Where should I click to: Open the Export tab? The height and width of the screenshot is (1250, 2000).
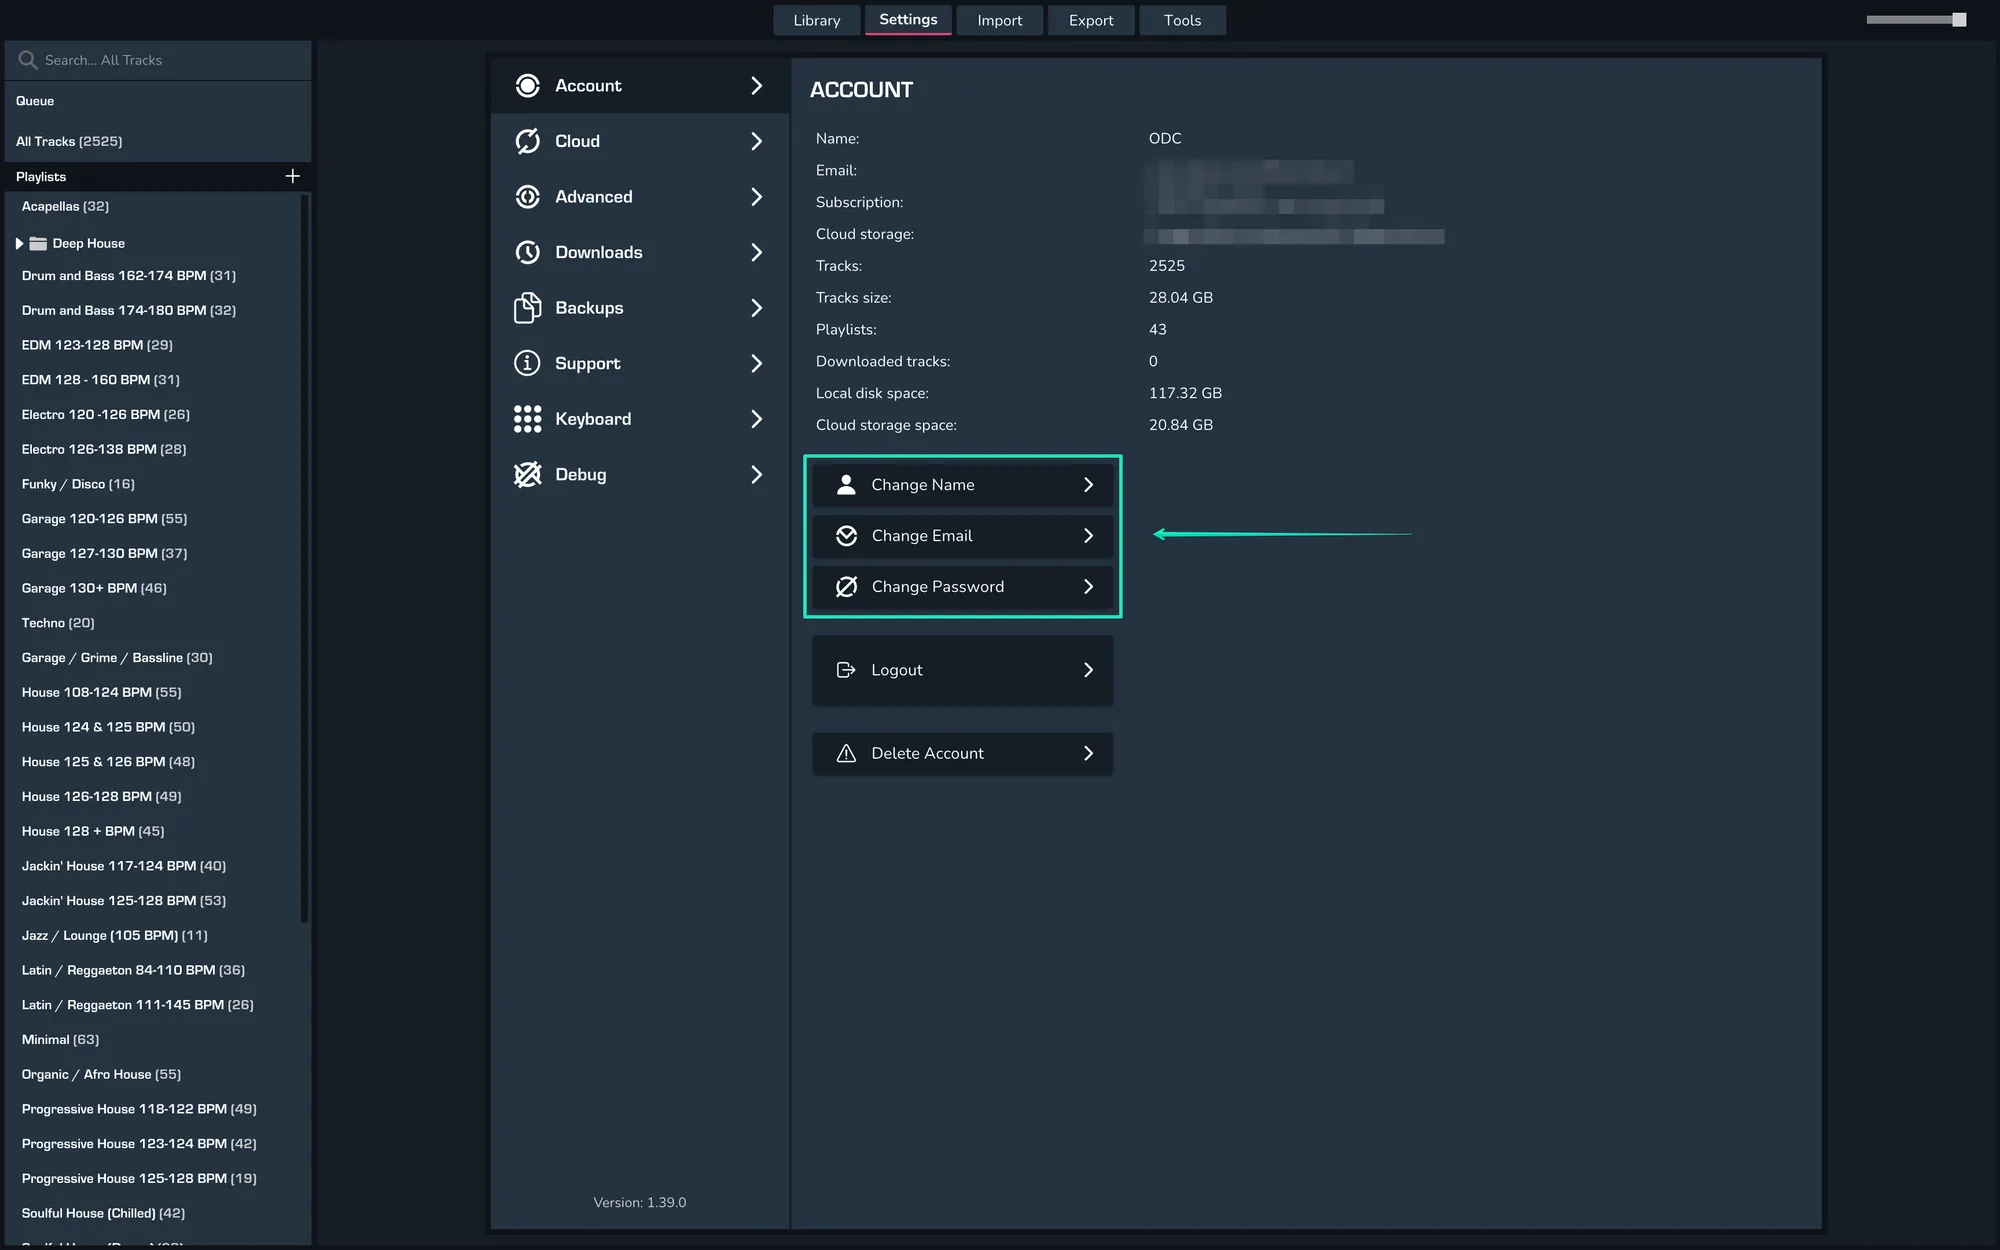click(x=1090, y=20)
